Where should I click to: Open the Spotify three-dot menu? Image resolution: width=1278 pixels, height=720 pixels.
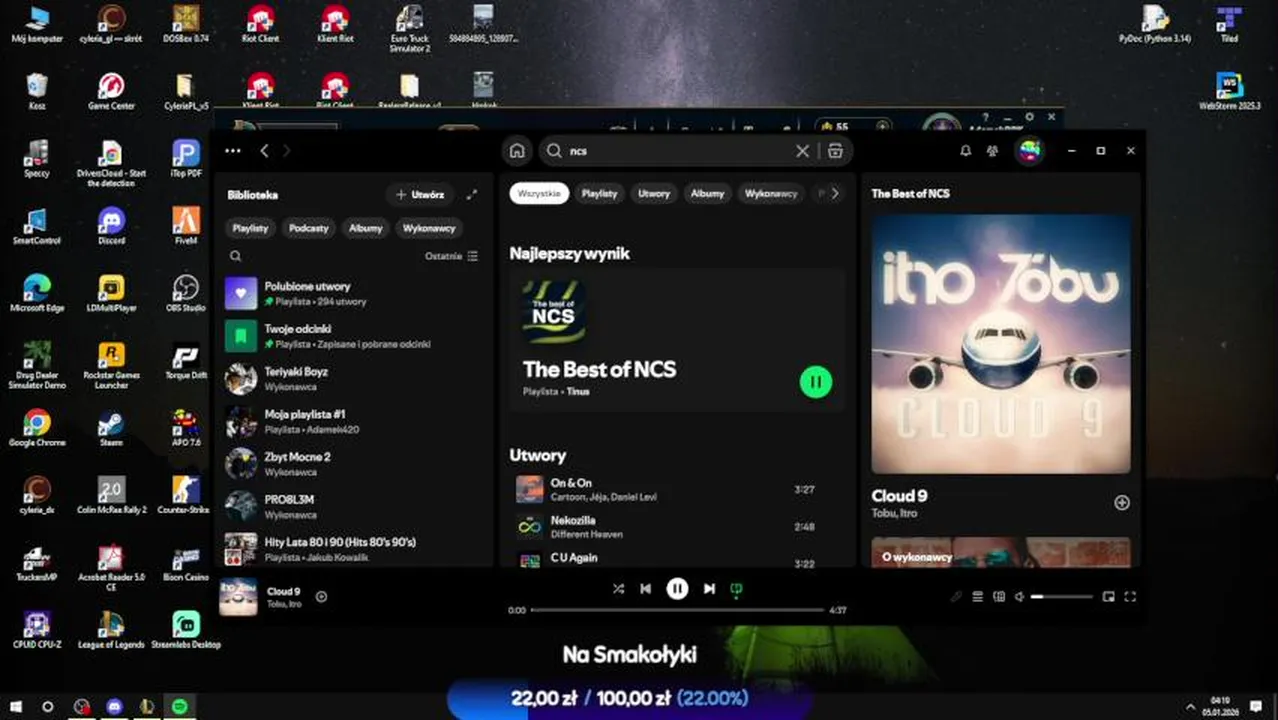point(233,151)
